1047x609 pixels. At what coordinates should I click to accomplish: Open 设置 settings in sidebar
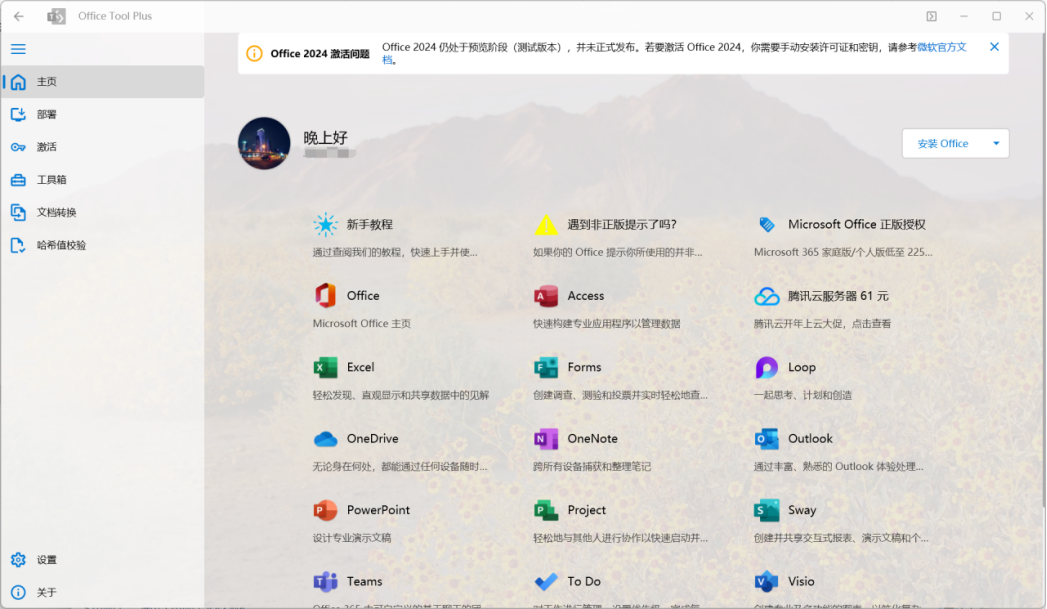pos(103,560)
